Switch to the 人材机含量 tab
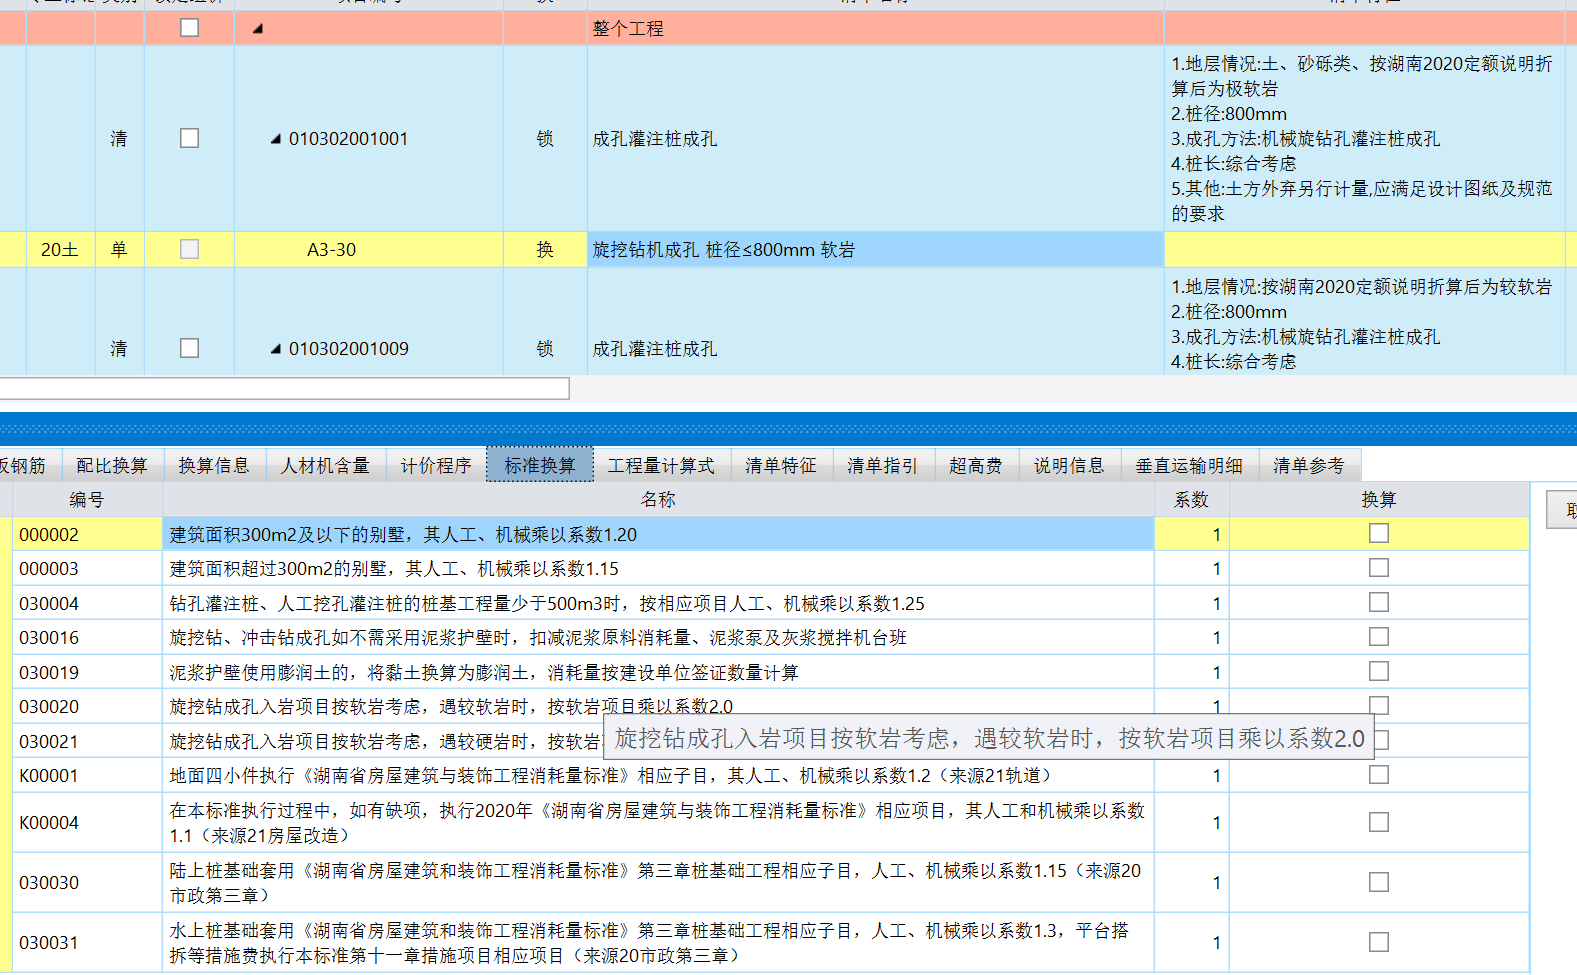Screen dimensions: 1577x975 tap(325, 465)
